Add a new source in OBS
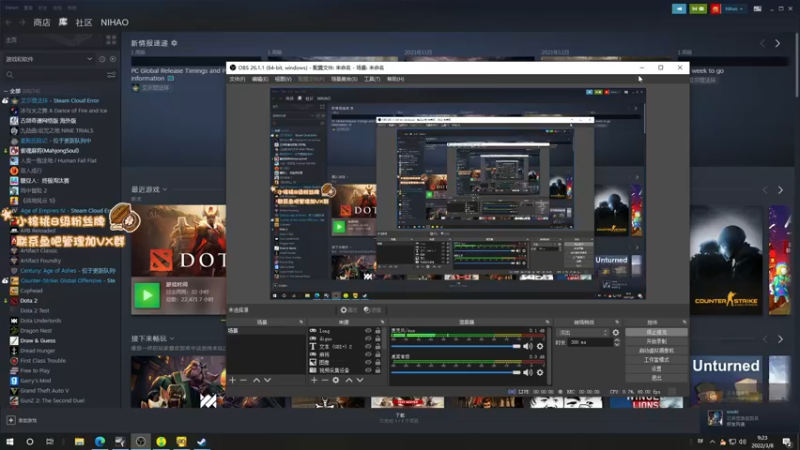 point(314,380)
